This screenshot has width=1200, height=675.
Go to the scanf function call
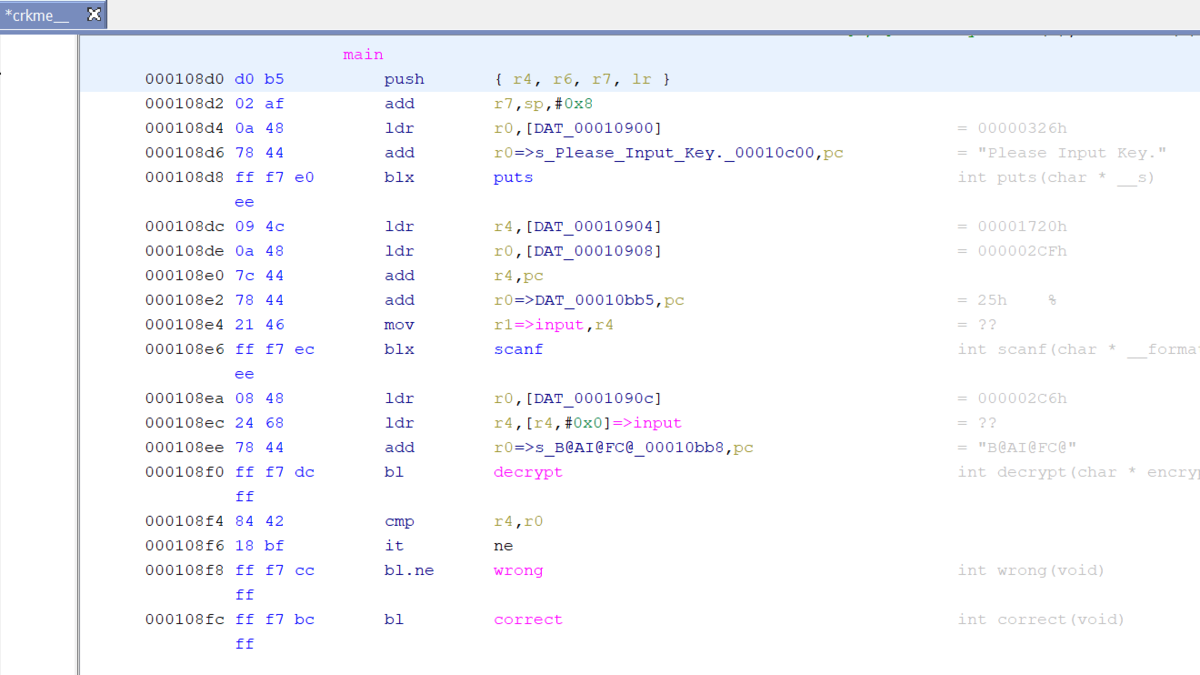point(518,349)
